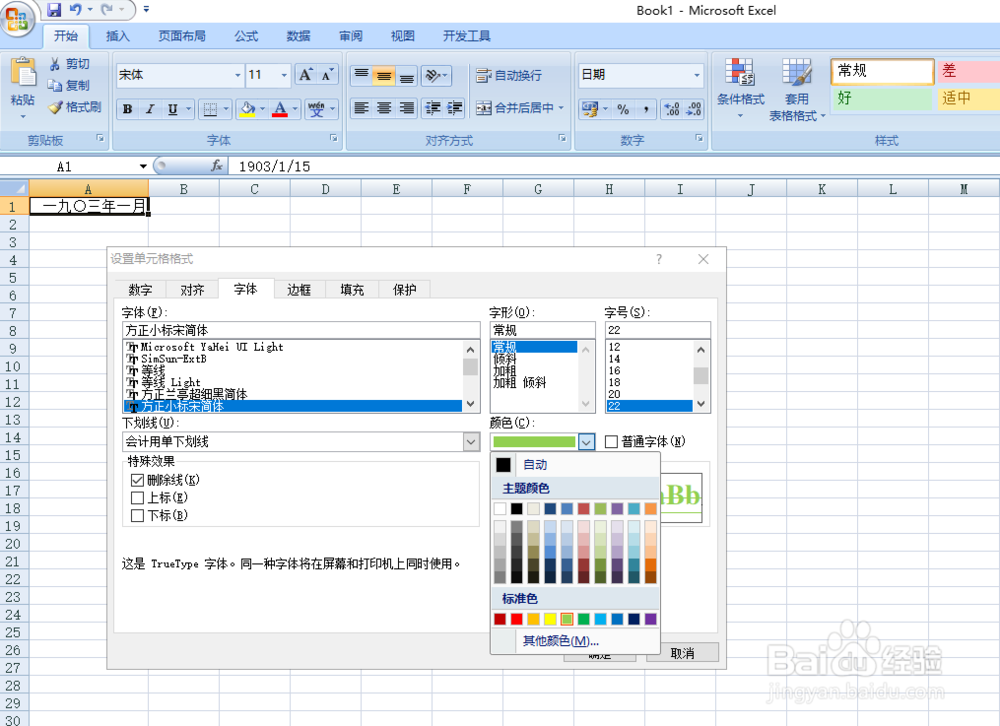The image size is (1000, 726).
Task: Switch to the 填充 dialog tab
Action: 351,290
